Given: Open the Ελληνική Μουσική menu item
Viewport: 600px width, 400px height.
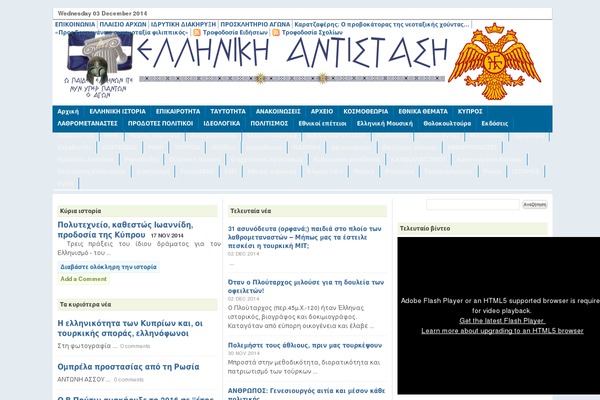Looking at the screenshot, I should point(385,124).
